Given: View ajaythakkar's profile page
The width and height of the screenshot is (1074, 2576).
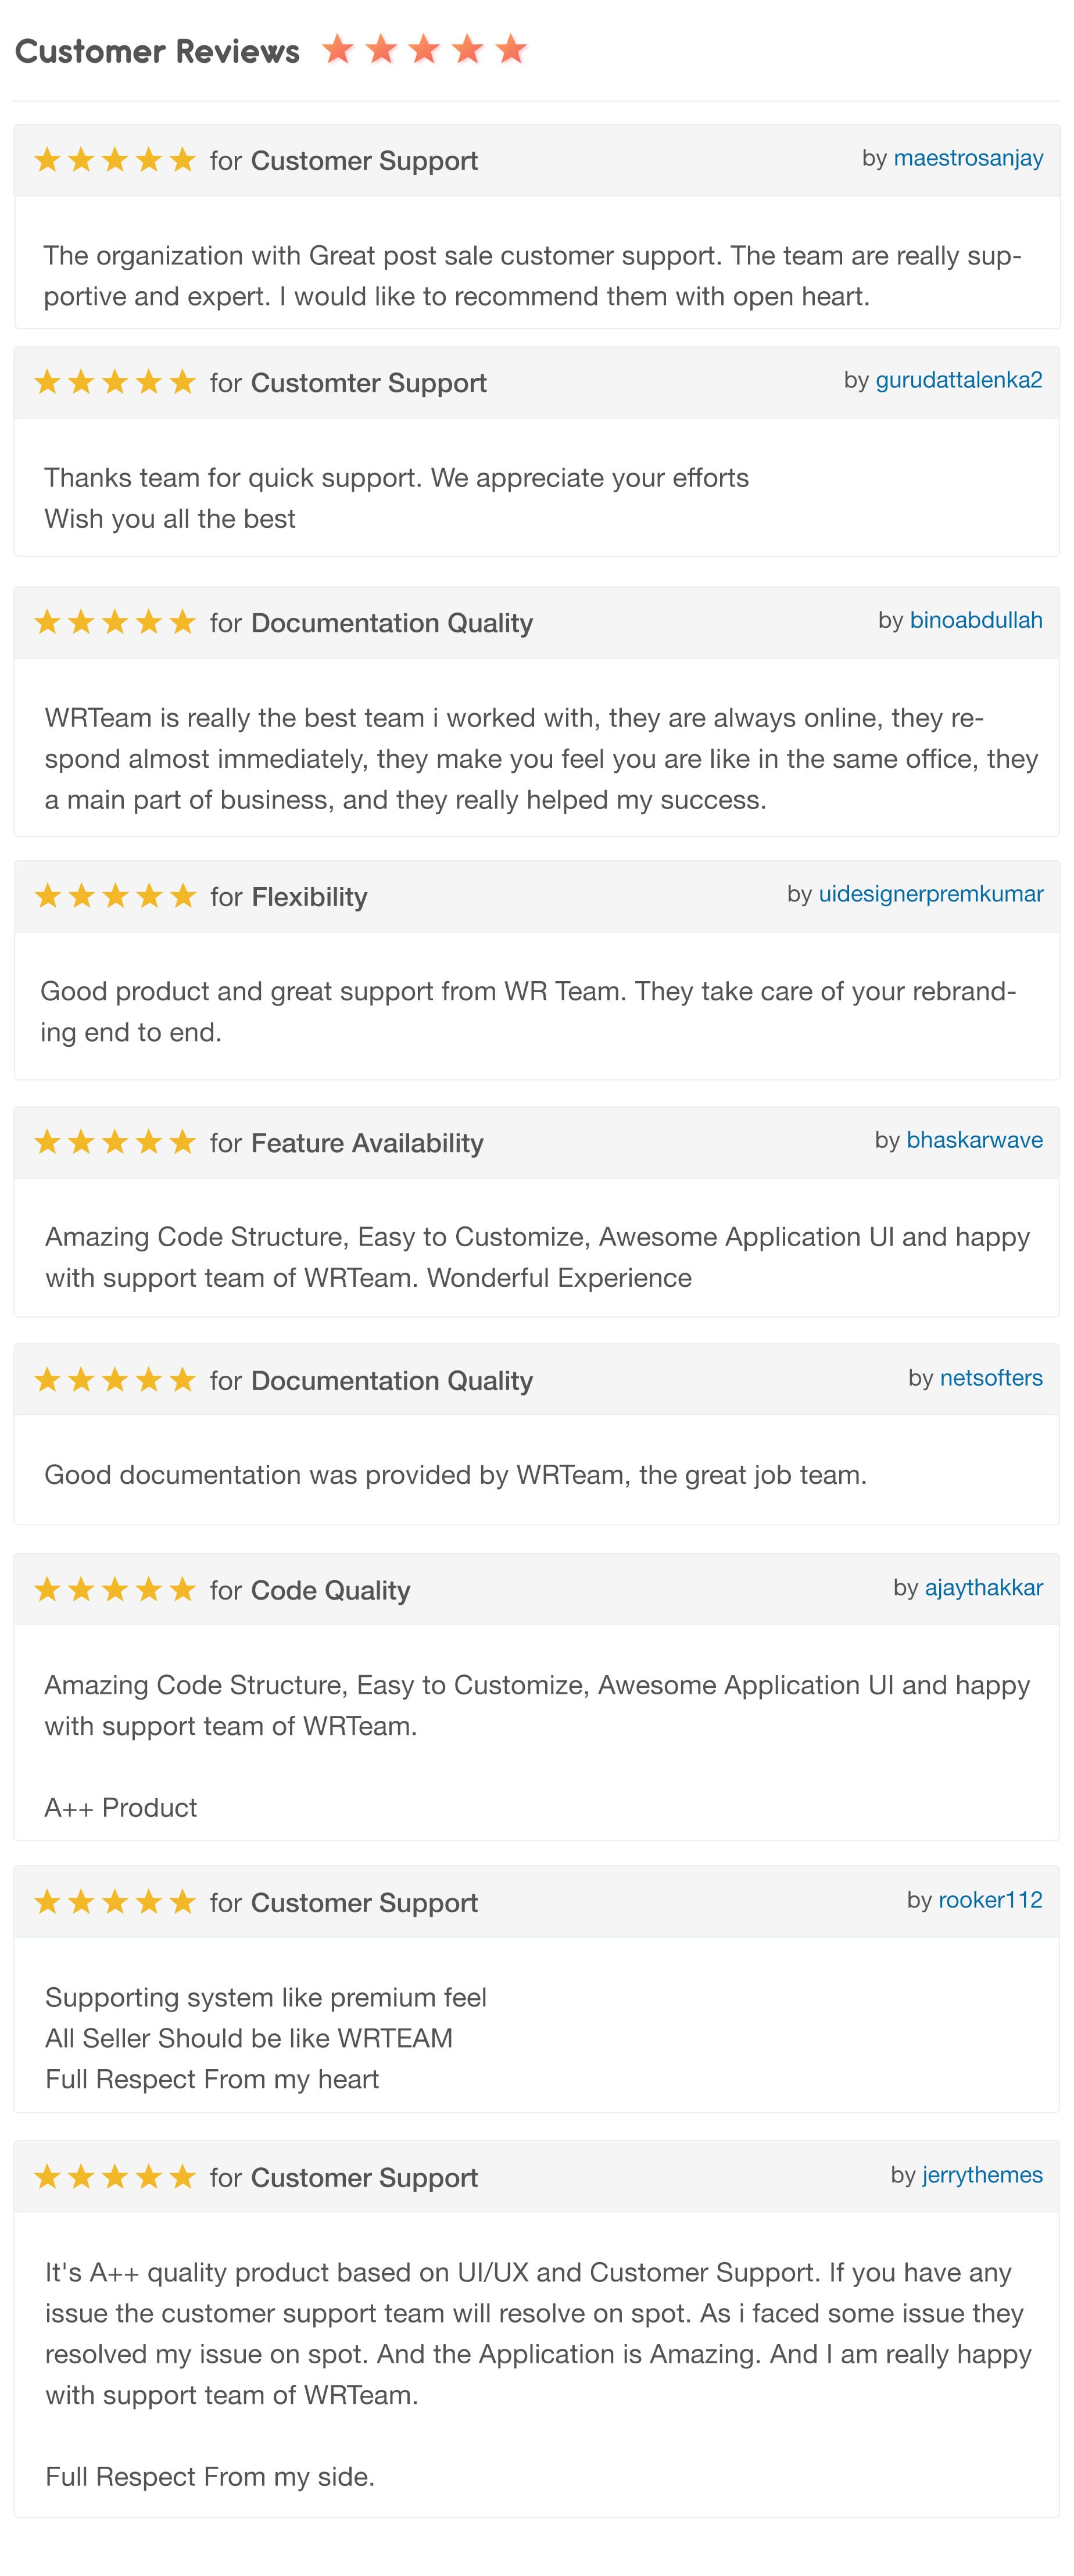Looking at the screenshot, I should [983, 1588].
